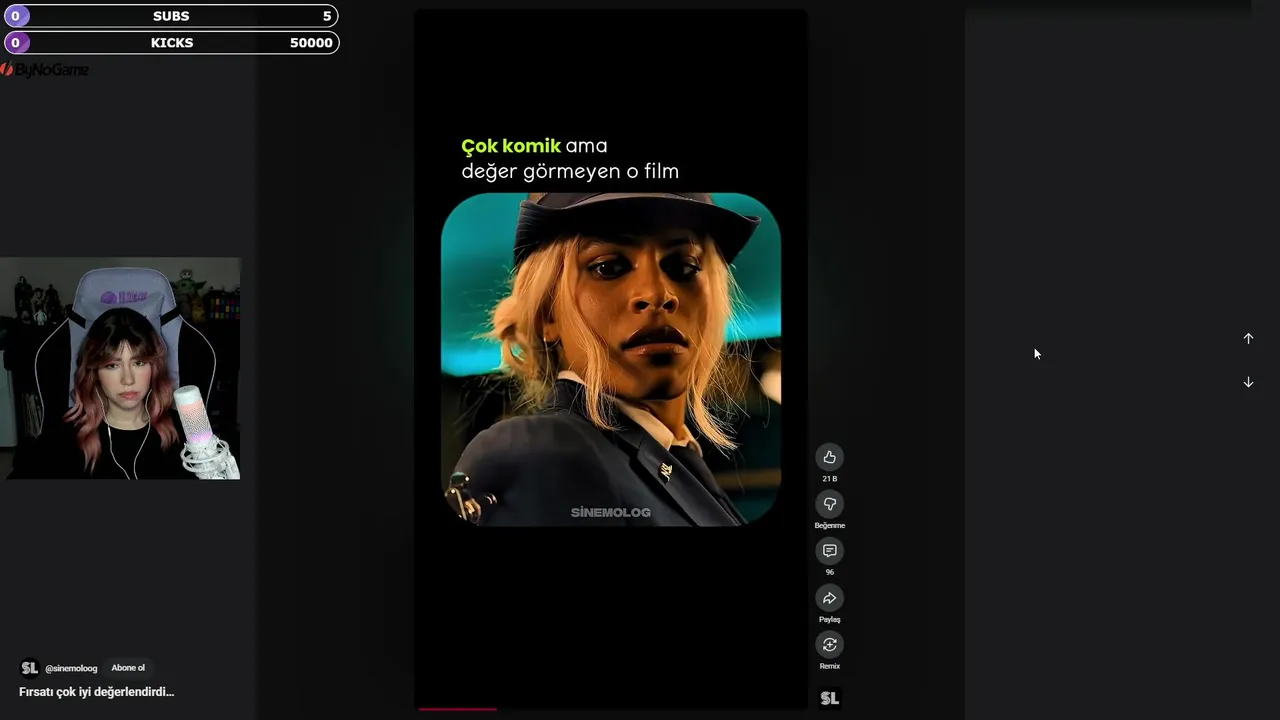Viewport: 1280px width, 720px height.
Task: Seek using the red video progress bar
Action: click(611, 708)
